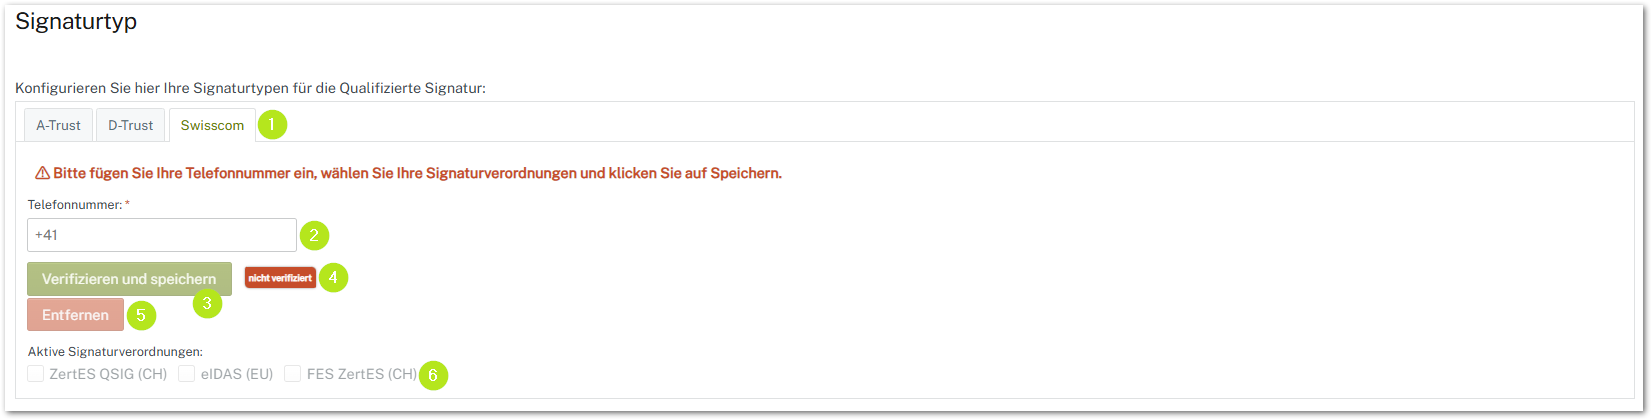This screenshot has height=420, width=1652.
Task: Click the warning triangle icon
Action: [42, 173]
